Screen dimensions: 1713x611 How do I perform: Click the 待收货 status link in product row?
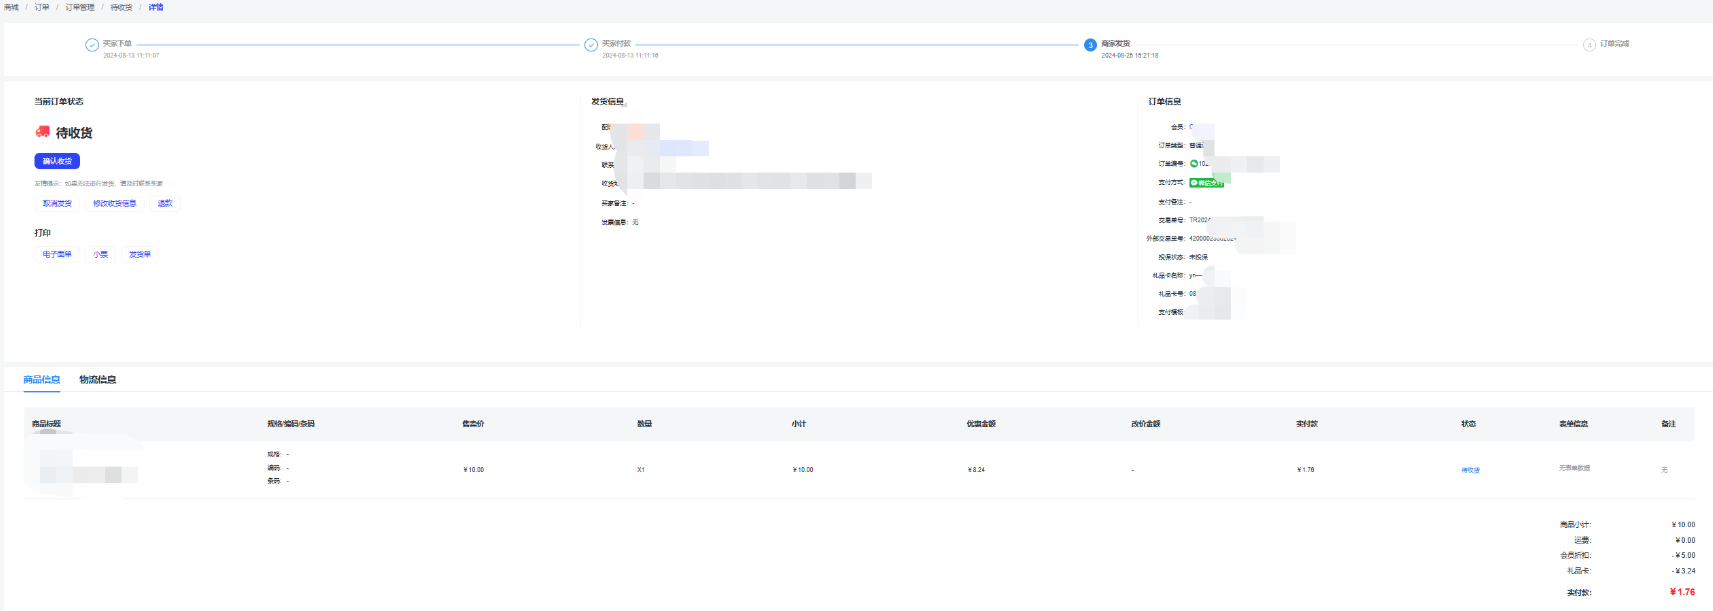[x=1470, y=470]
